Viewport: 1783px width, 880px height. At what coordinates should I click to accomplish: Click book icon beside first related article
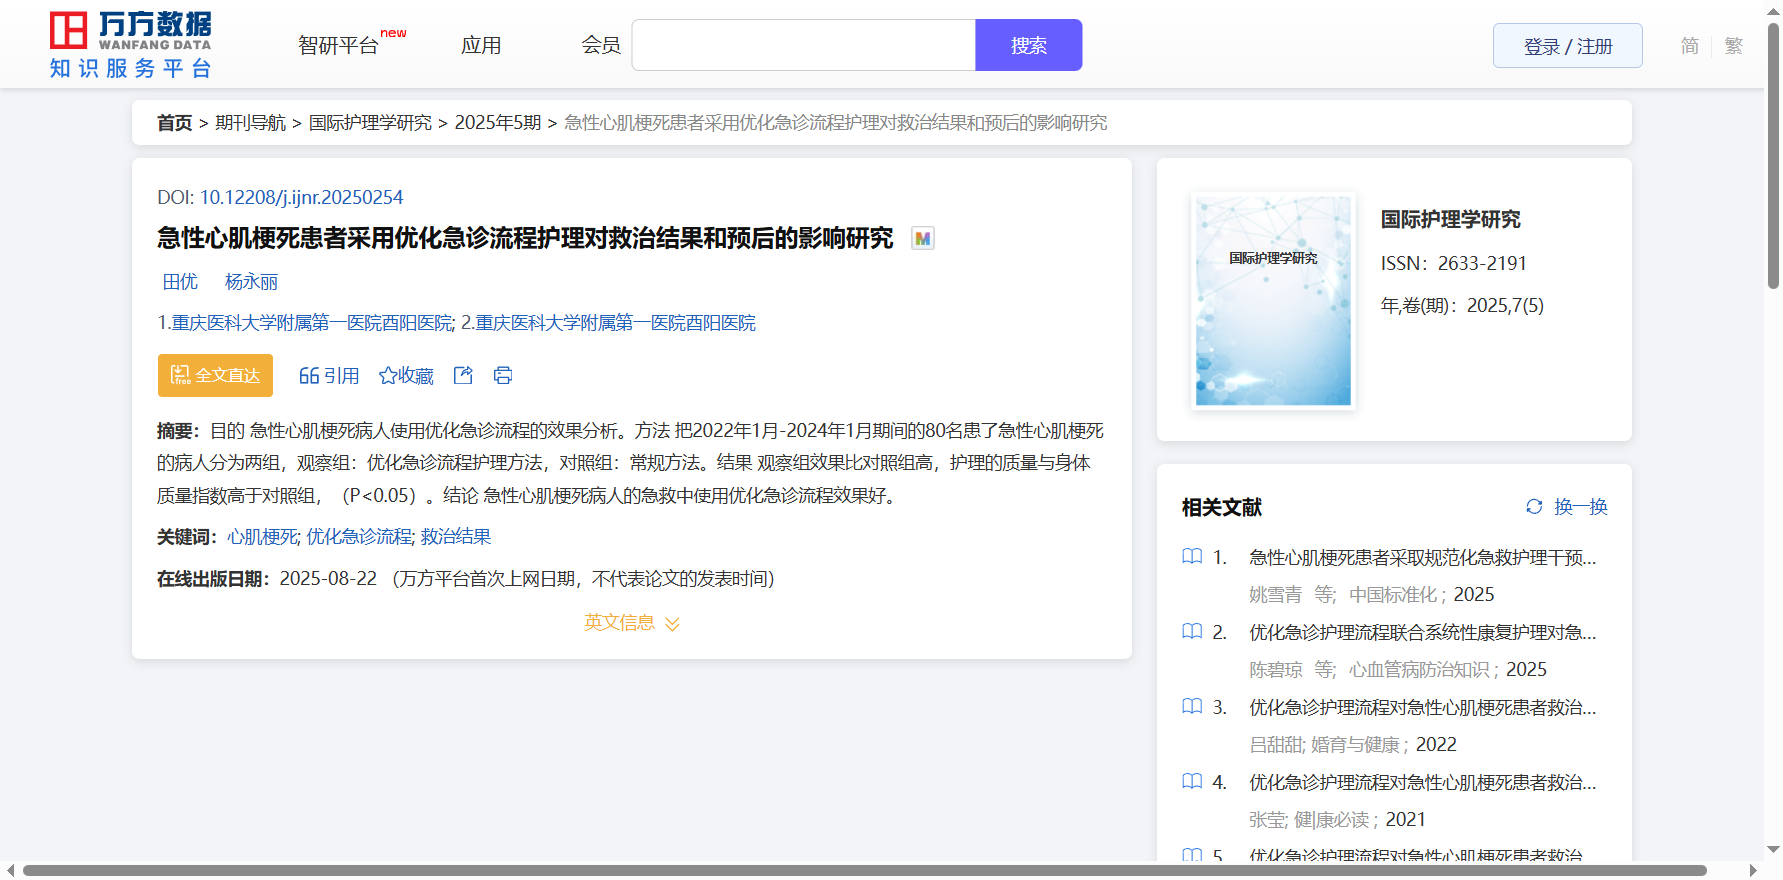pyautogui.click(x=1192, y=557)
